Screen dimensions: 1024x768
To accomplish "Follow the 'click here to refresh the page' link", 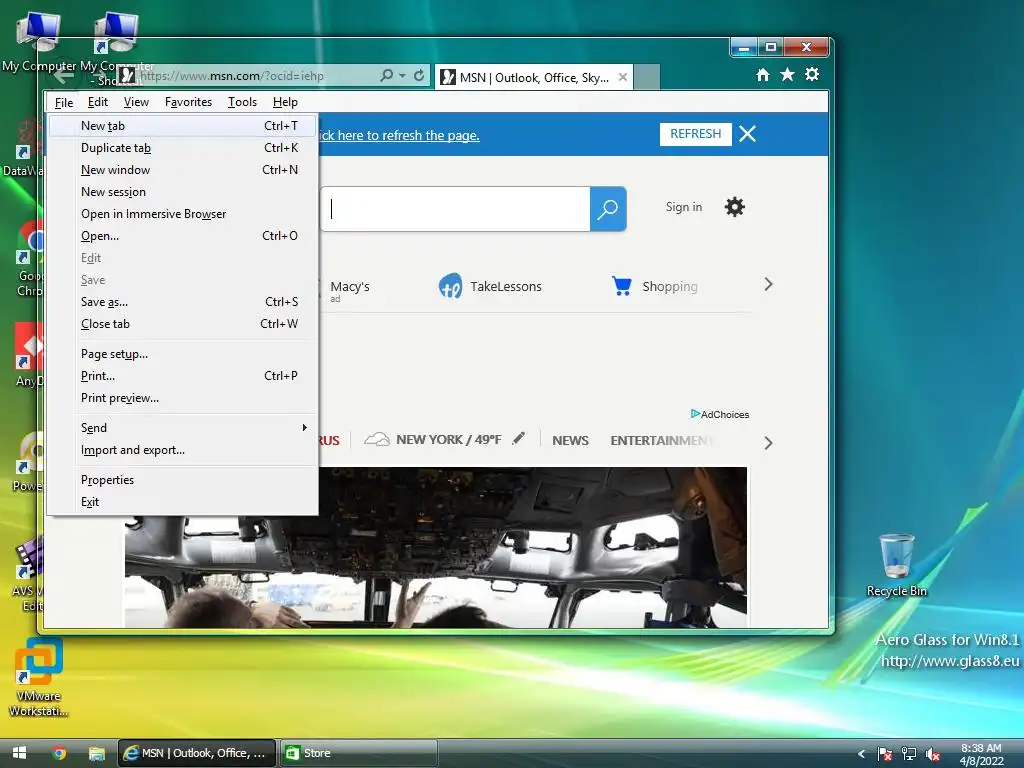I will [399, 135].
